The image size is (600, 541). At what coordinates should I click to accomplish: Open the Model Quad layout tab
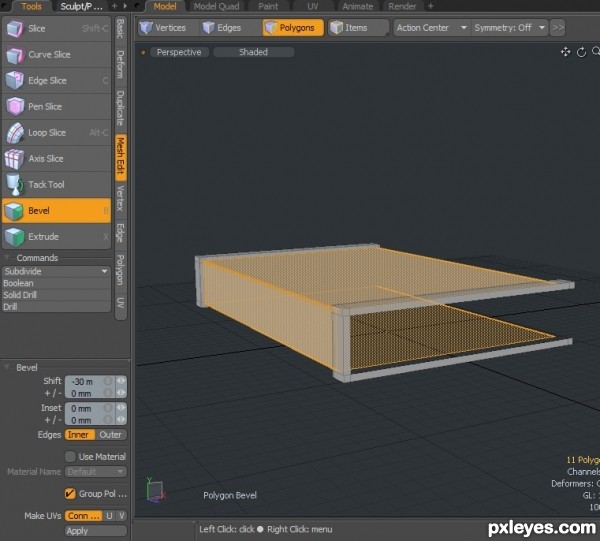(x=217, y=7)
